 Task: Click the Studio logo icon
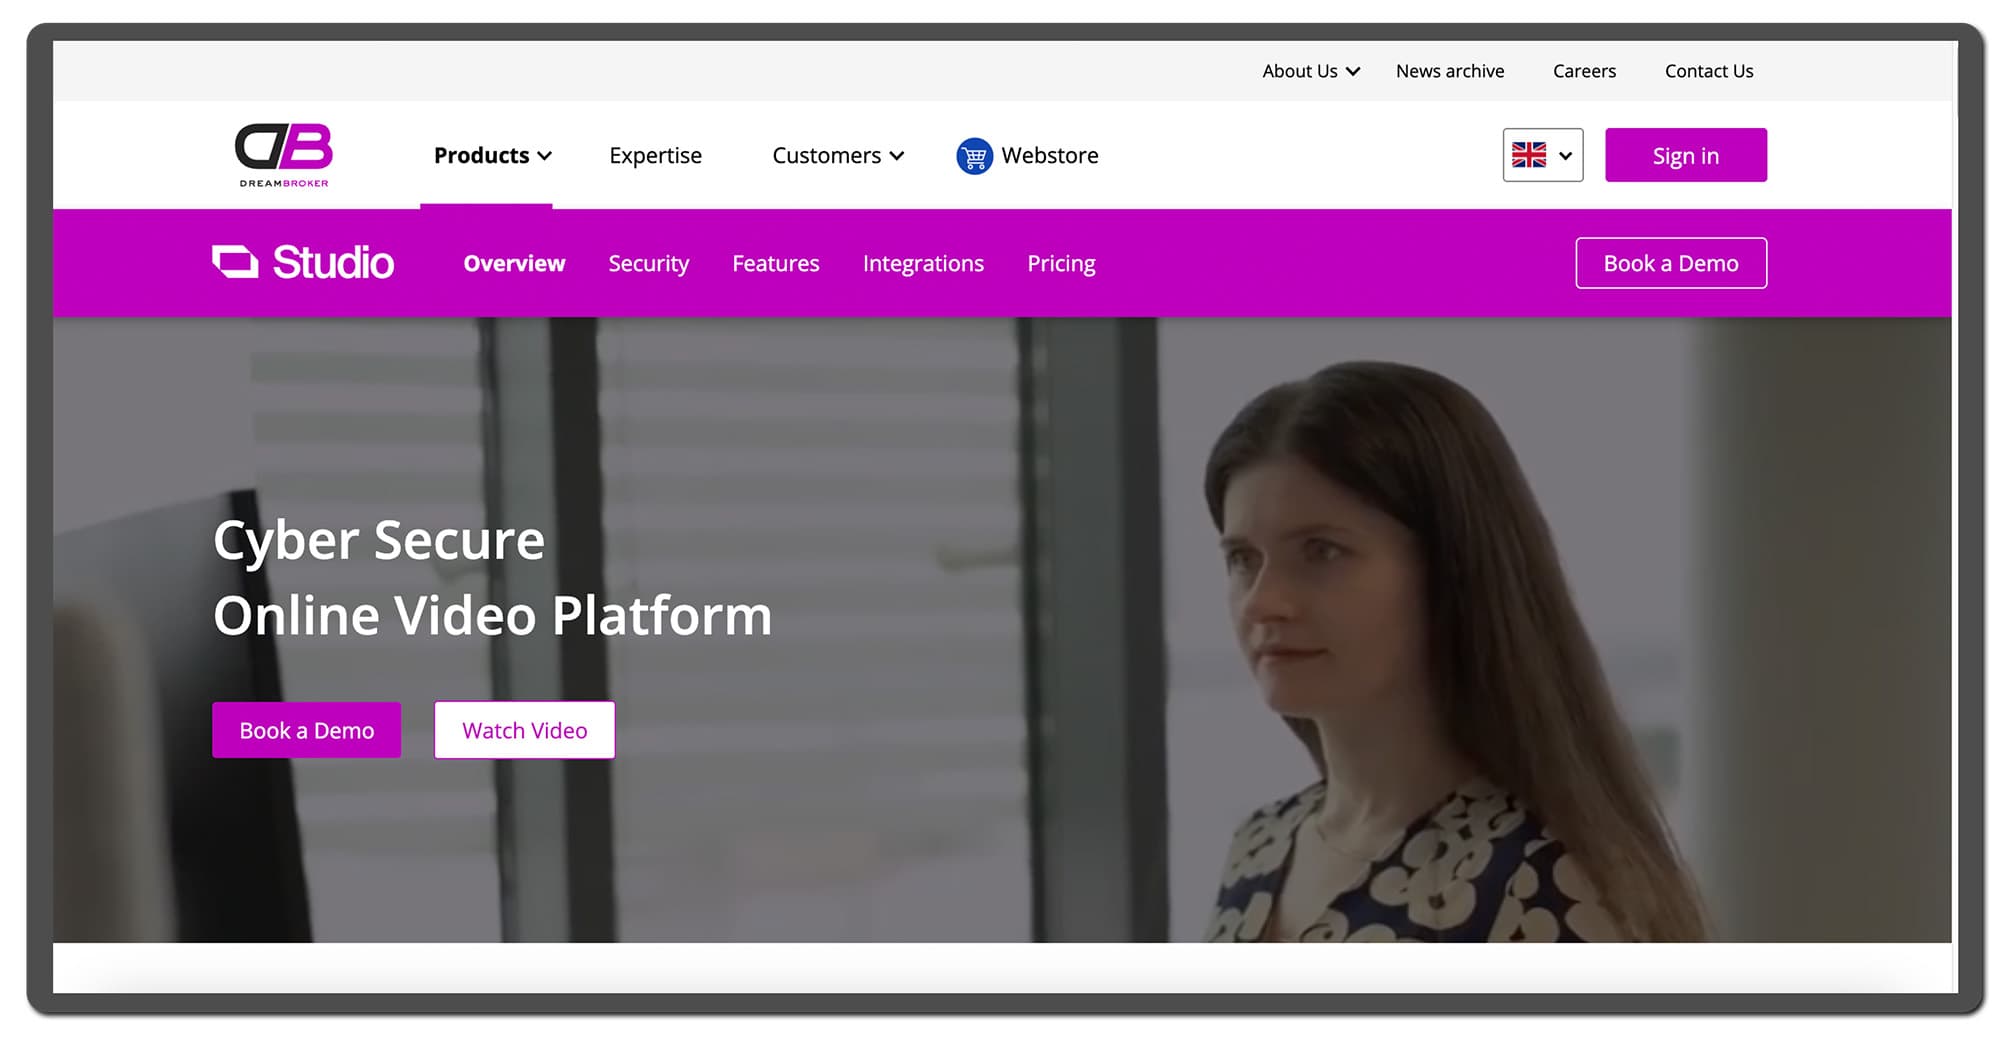point(236,262)
